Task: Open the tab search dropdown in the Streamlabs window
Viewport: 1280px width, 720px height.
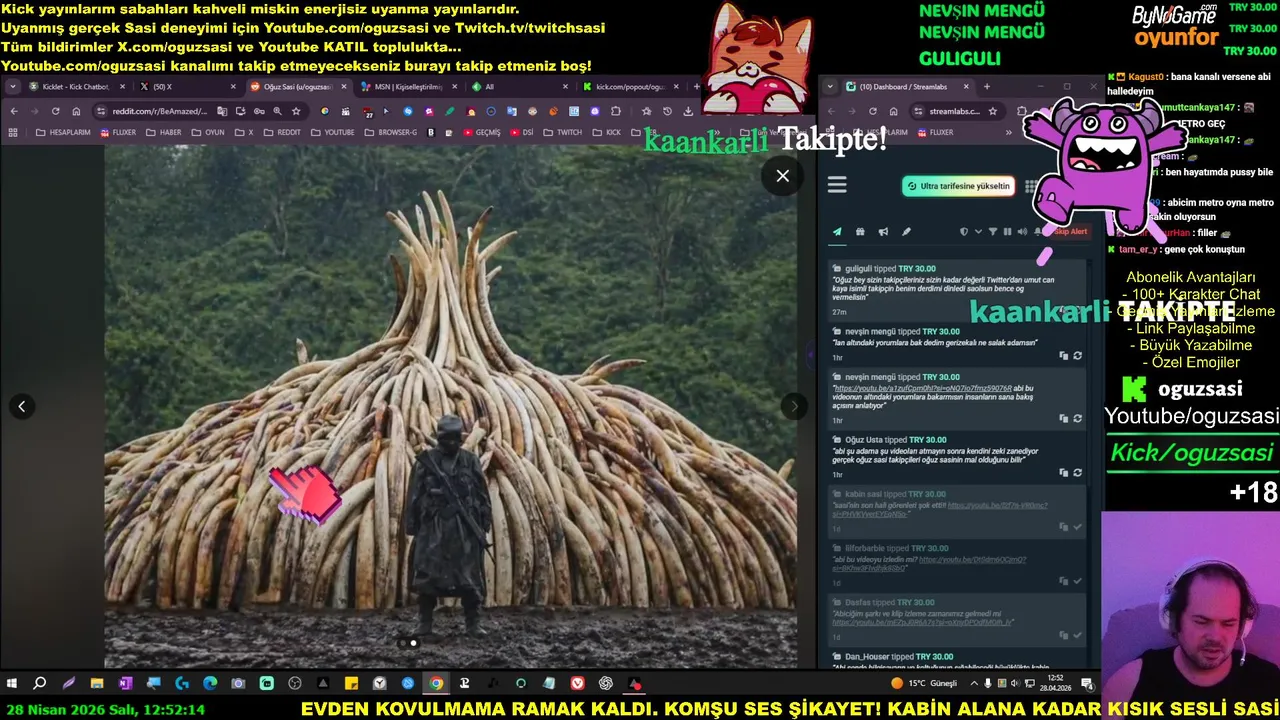Action: click(x=830, y=87)
